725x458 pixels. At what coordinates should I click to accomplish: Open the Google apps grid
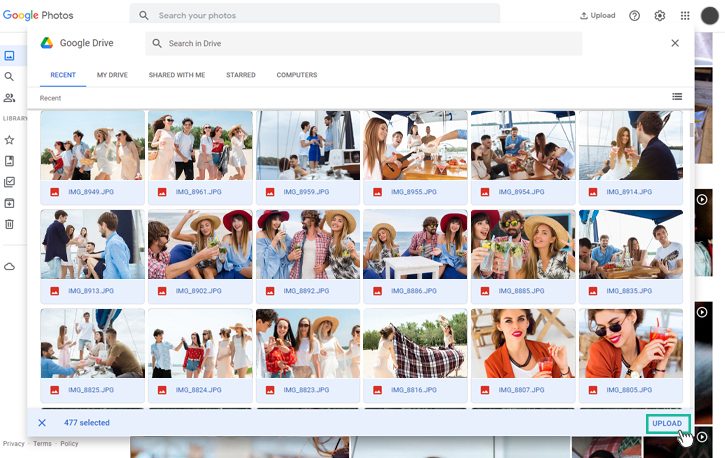(685, 16)
